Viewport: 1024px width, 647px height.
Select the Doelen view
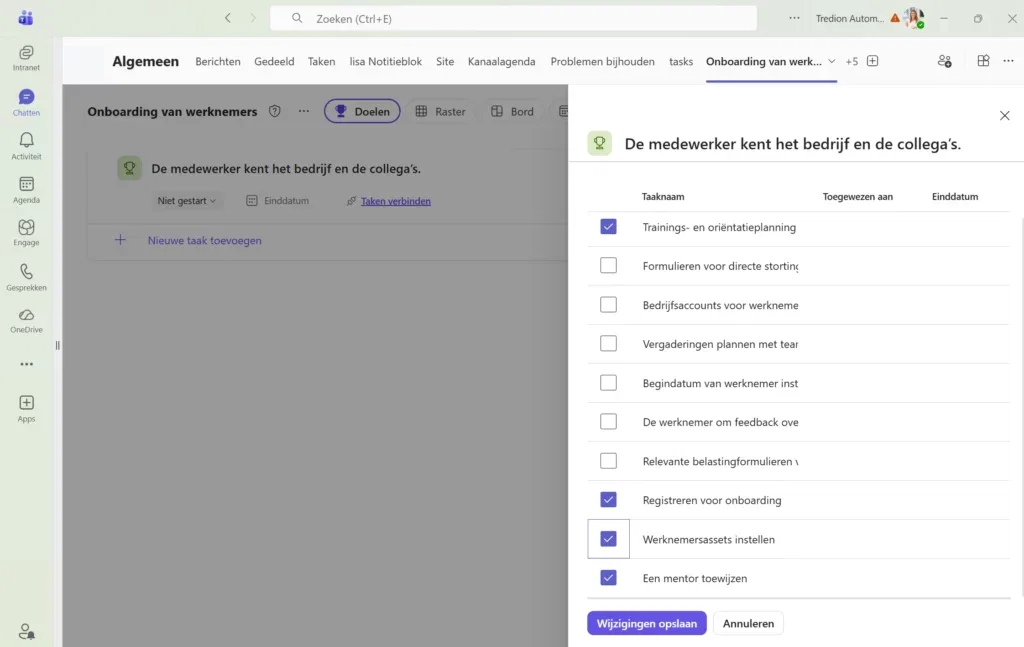[362, 111]
